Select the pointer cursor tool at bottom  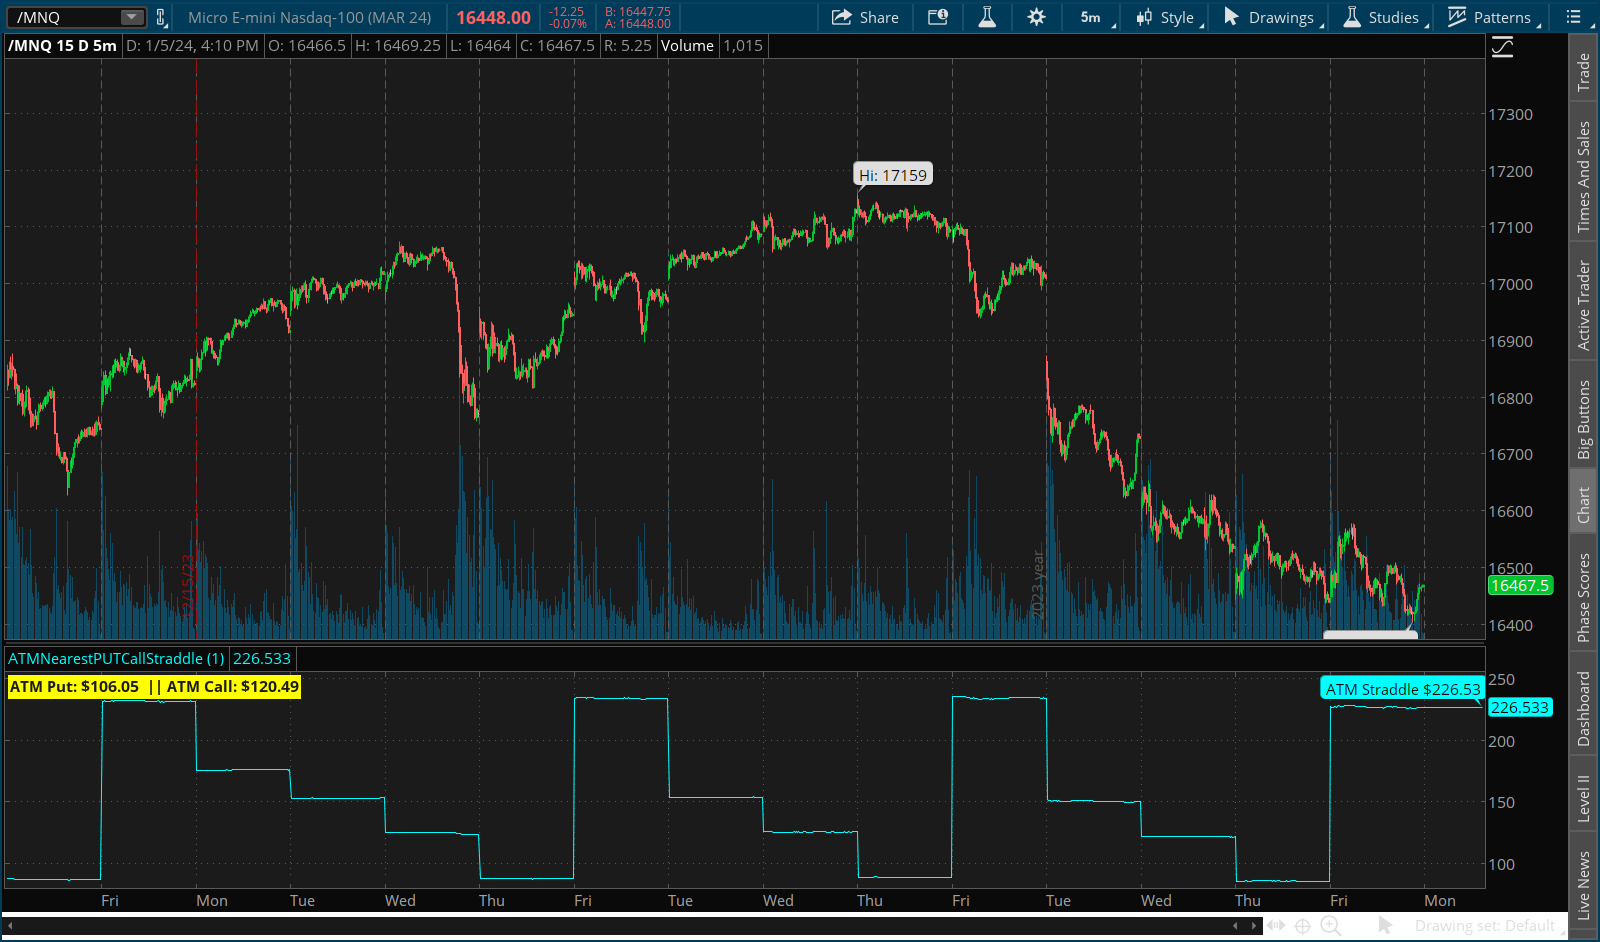click(x=1385, y=926)
